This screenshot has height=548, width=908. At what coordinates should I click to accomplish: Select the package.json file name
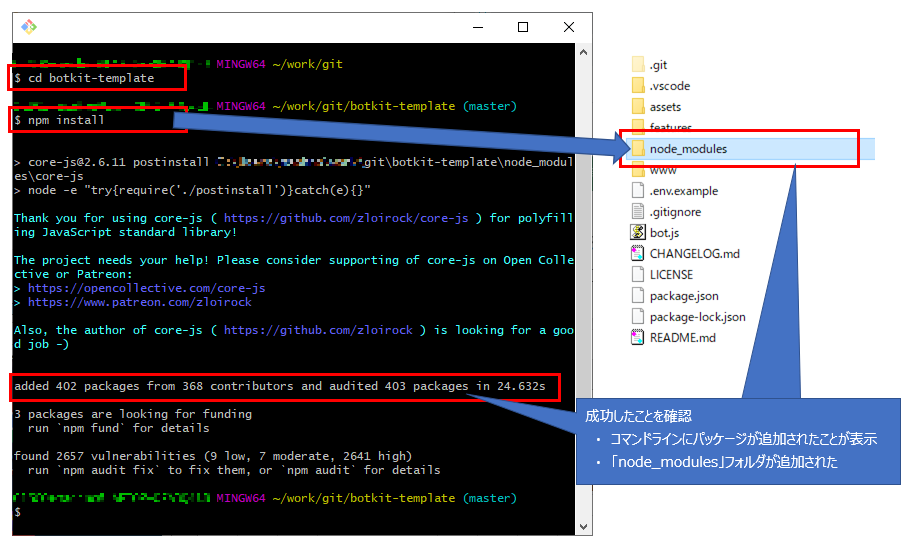[684, 296]
